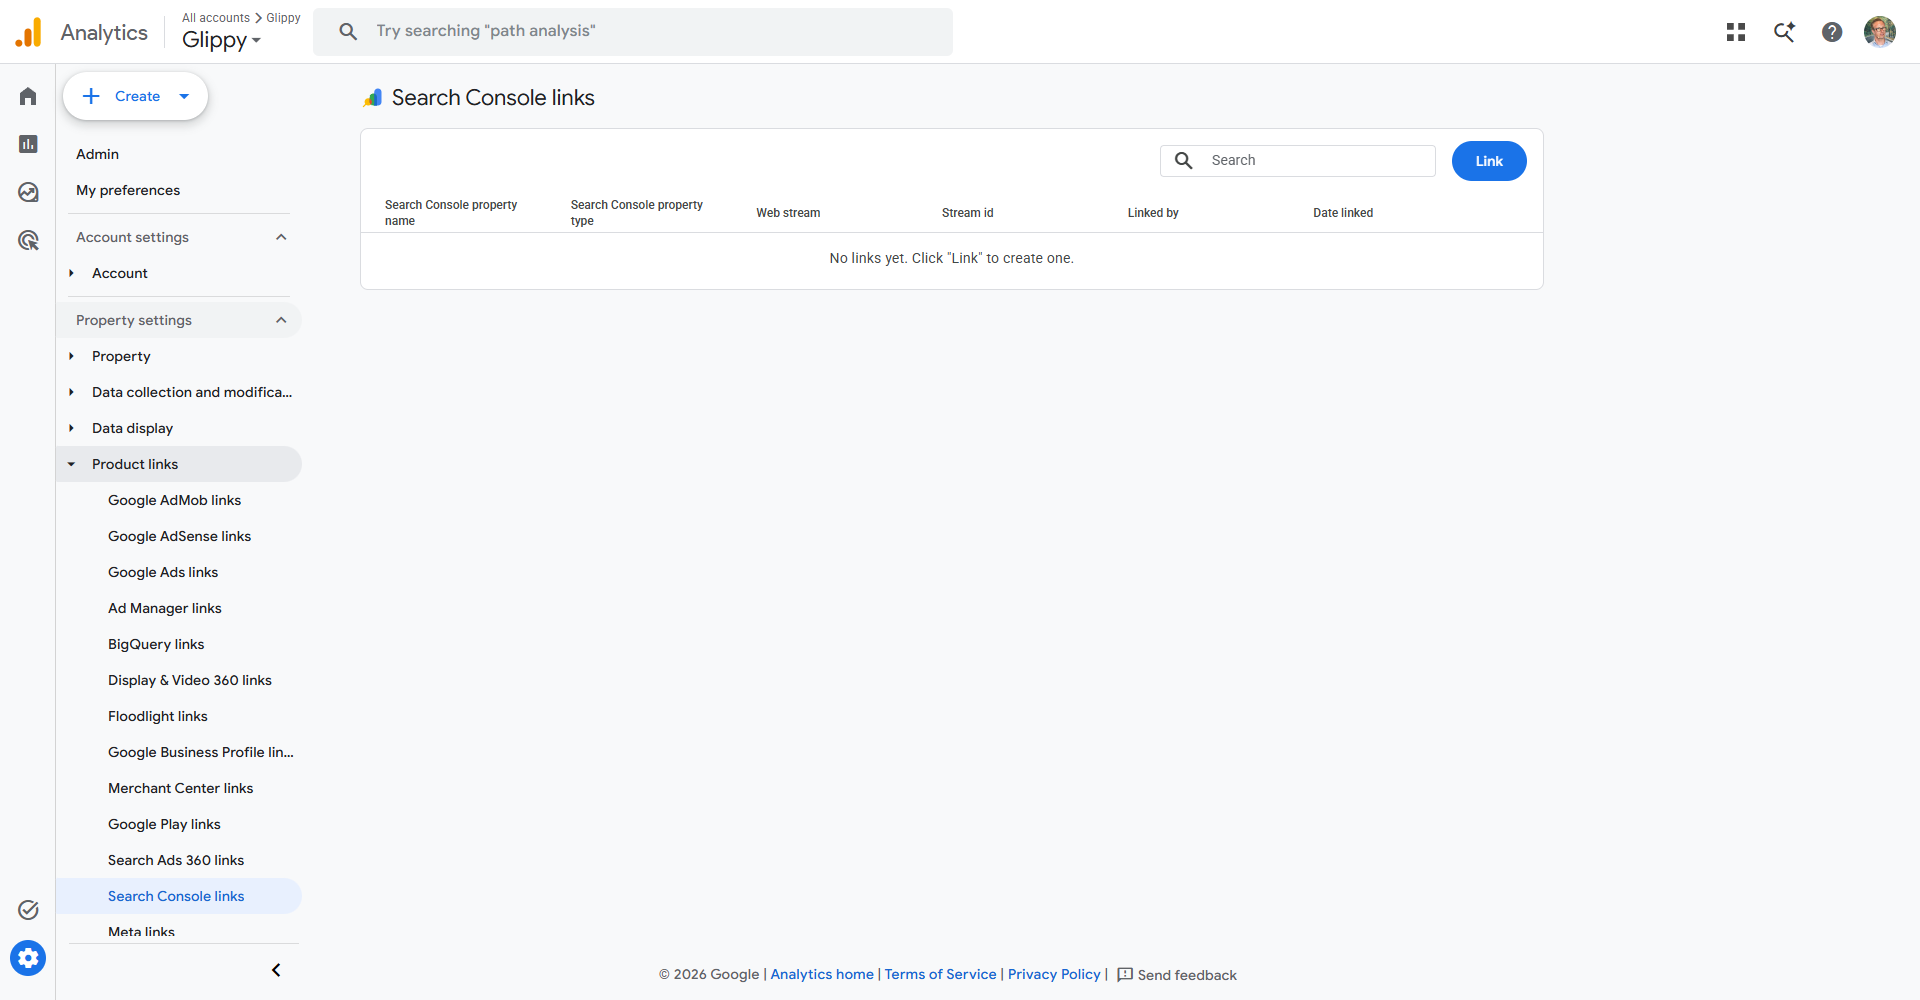
Task: Open the Glippy property picker dropdown
Action: pos(222,40)
